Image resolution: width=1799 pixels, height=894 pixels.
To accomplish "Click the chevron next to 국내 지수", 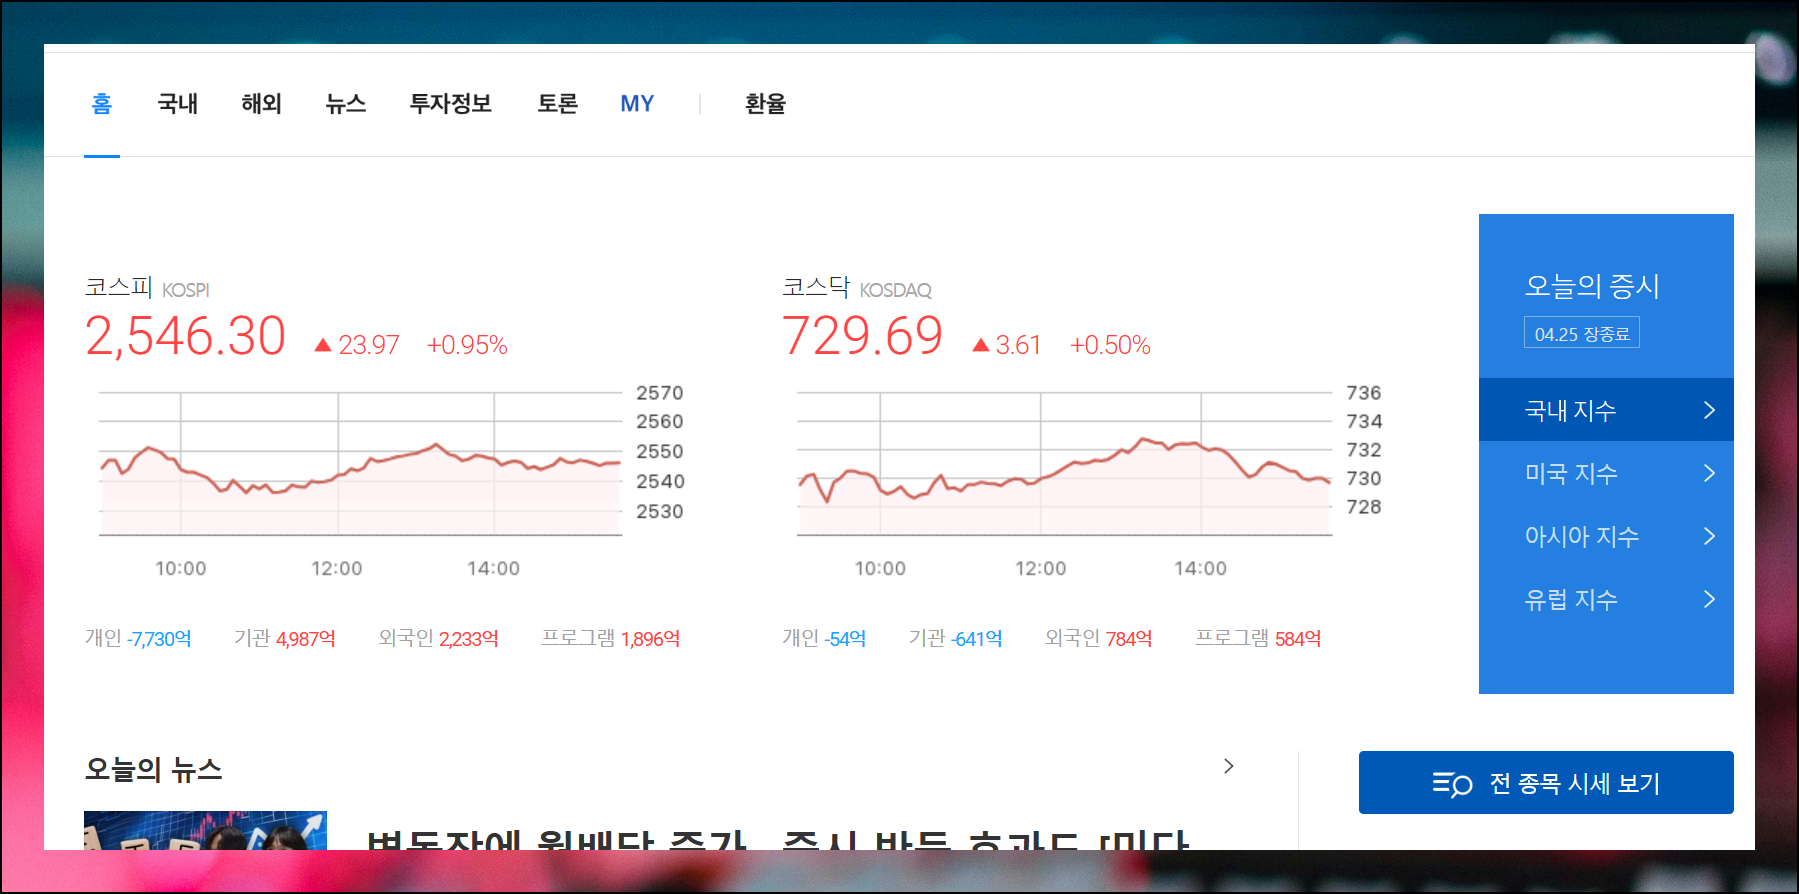I will pos(1709,410).
